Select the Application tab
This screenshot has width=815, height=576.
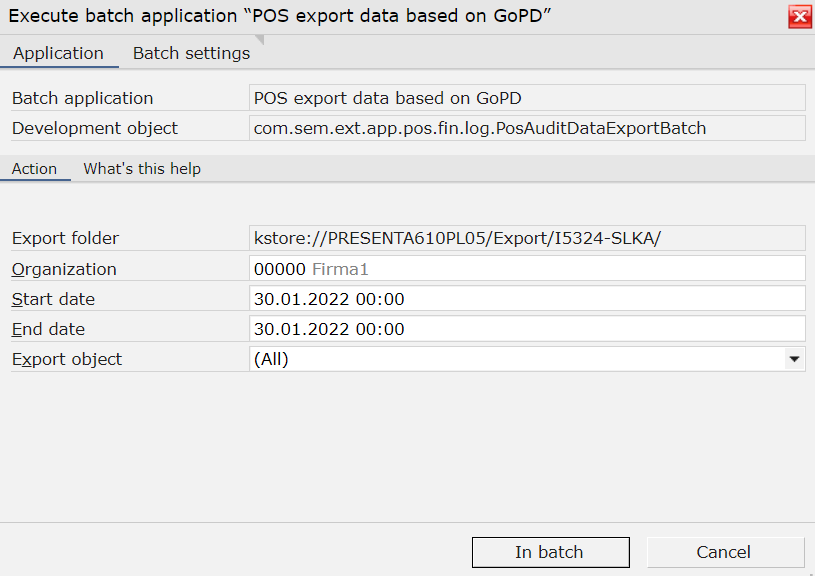click(x=58, y=53)
